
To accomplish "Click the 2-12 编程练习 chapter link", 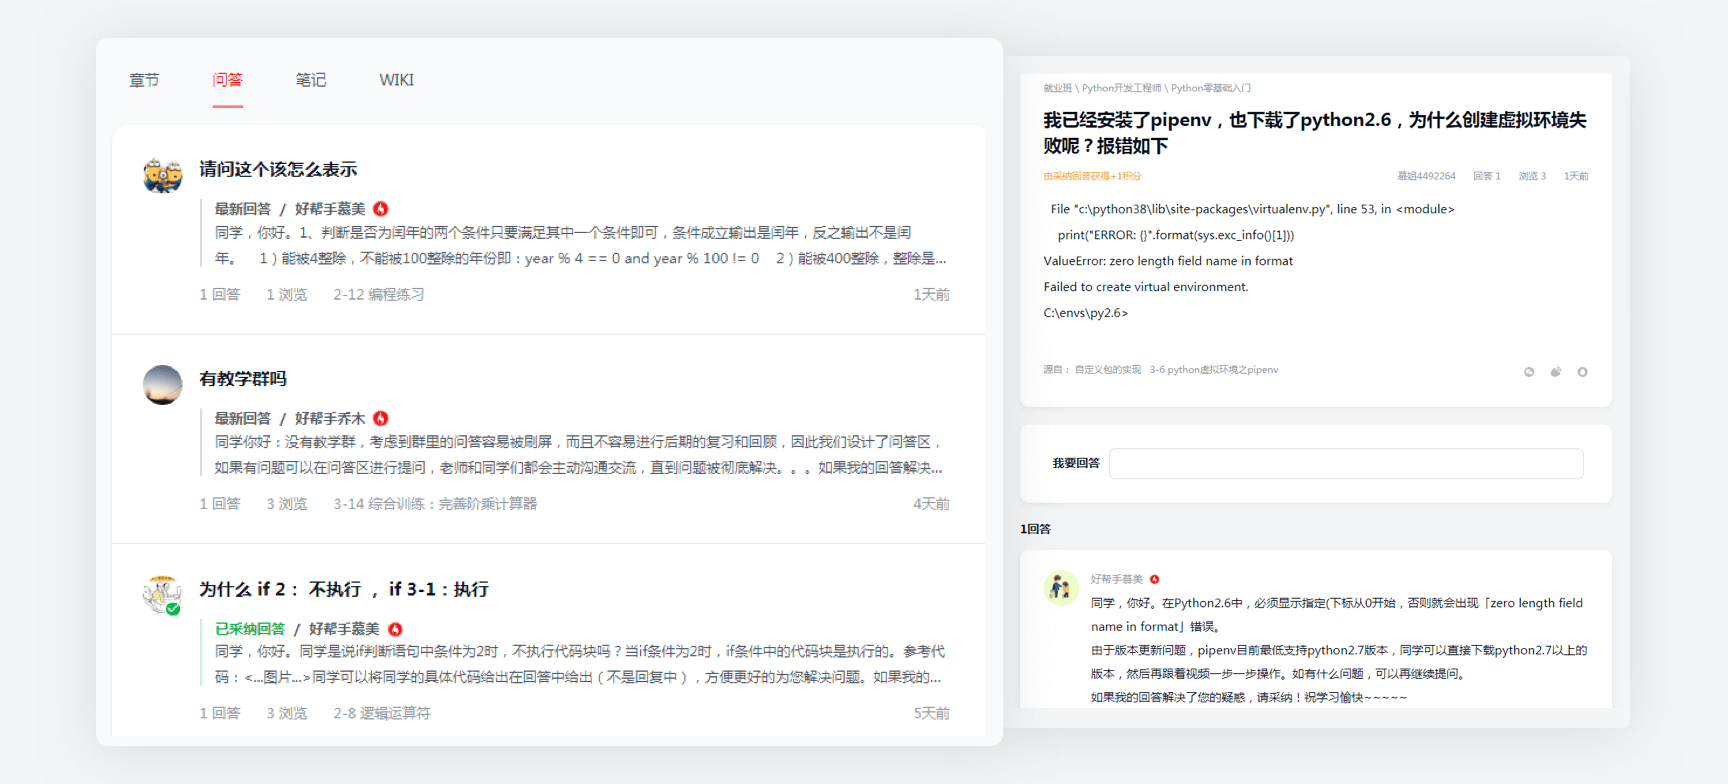I will click(379, 295).
